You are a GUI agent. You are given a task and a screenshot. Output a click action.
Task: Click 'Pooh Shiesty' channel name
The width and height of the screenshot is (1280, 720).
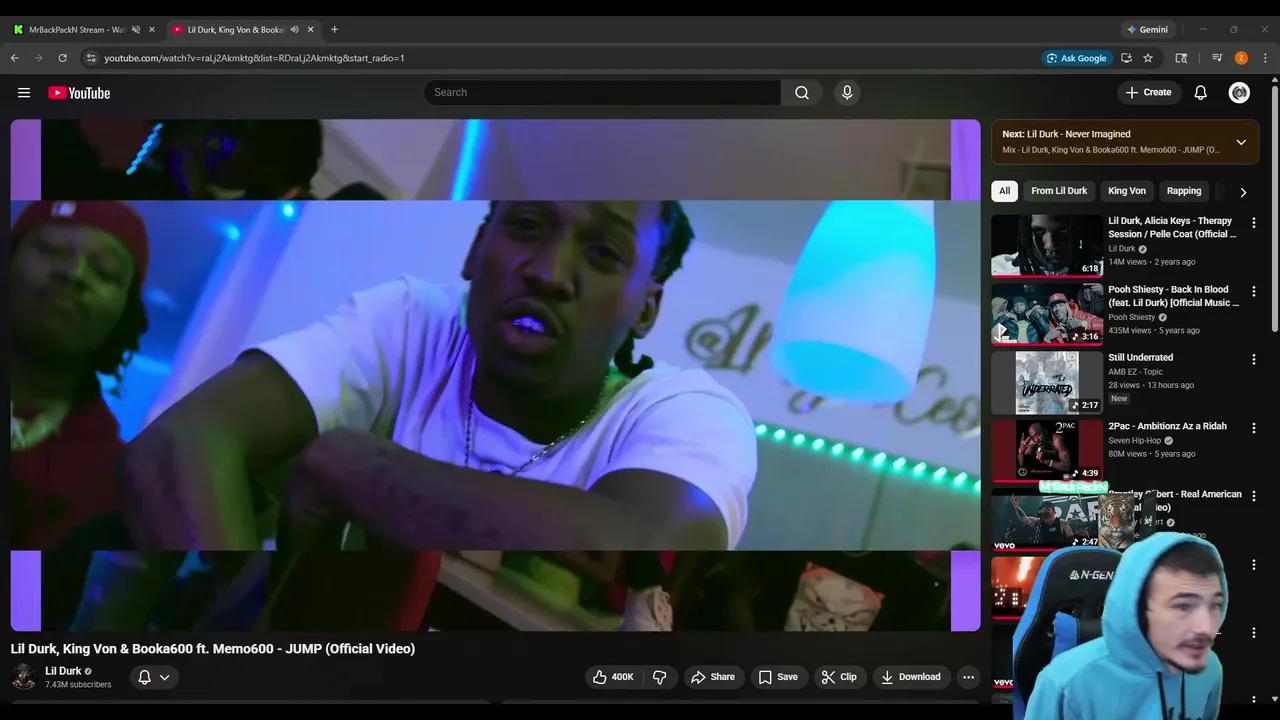click(1132, 317)
